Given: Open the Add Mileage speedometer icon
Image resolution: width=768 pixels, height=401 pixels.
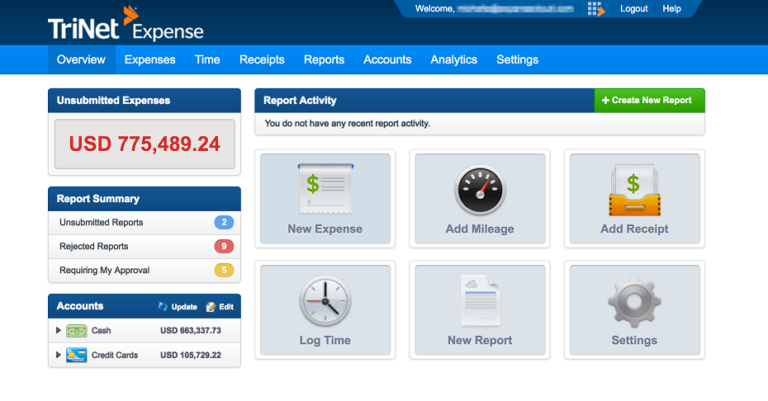Looking at the screenshot, I should (x=479, y=189).
